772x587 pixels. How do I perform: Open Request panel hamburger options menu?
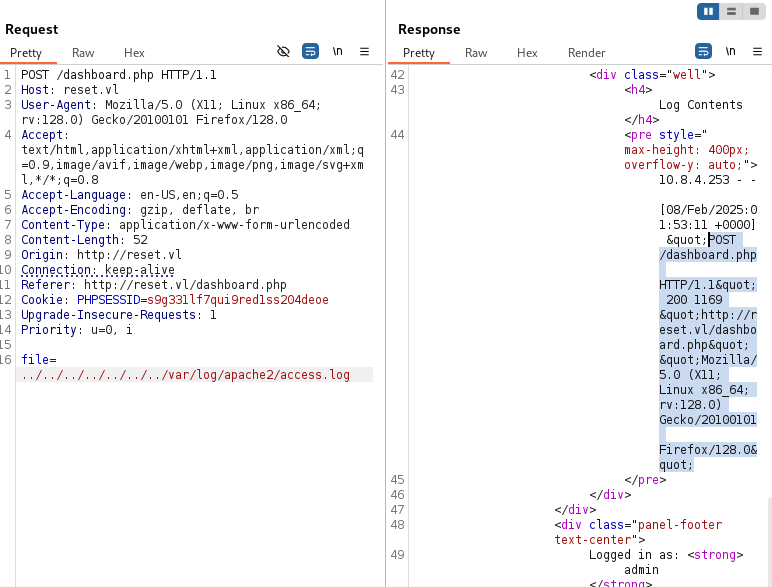pos(364,51)
